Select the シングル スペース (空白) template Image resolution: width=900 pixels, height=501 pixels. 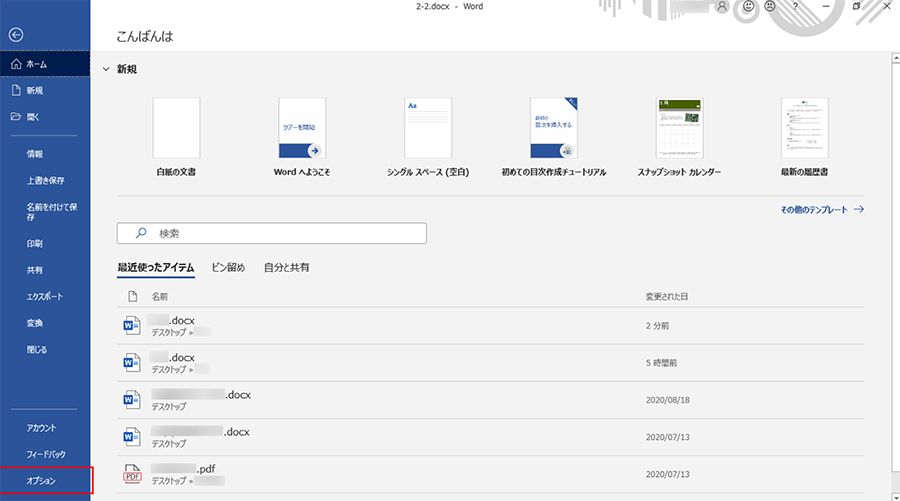428,137
